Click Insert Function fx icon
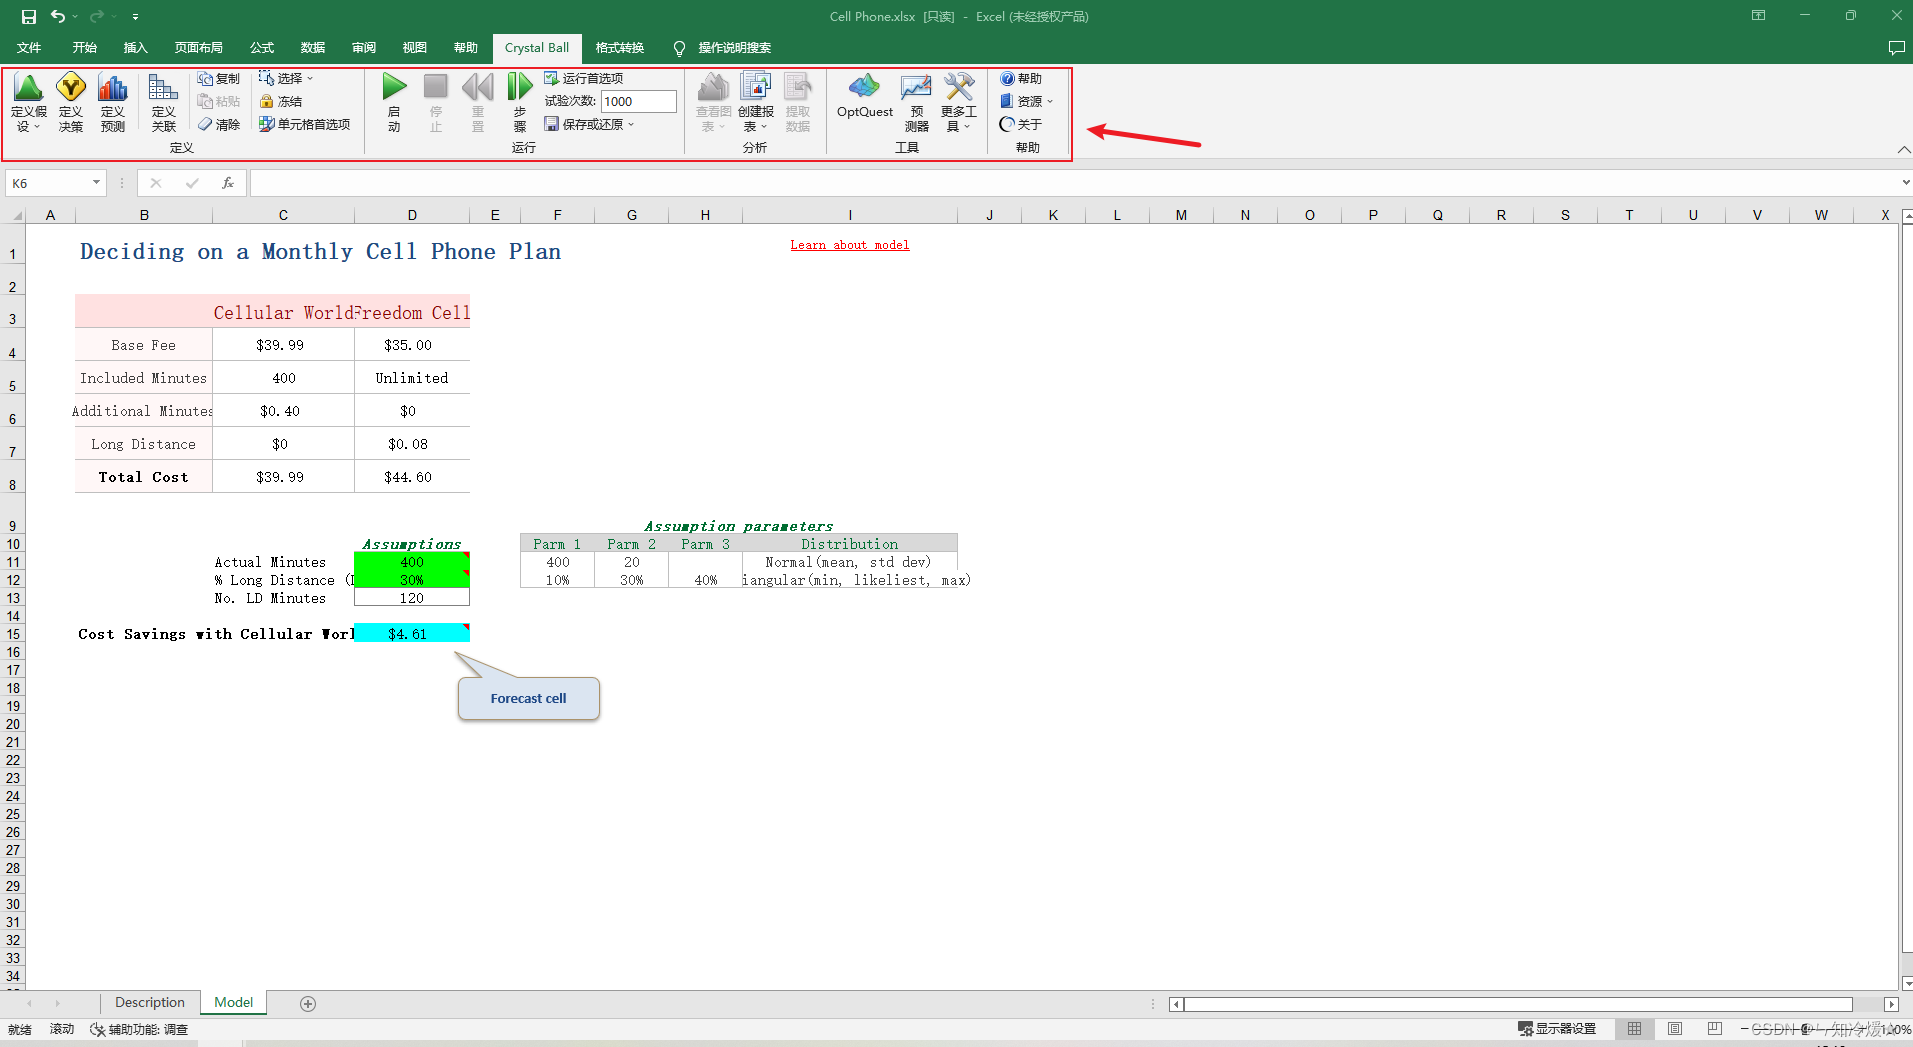This screenshot has width=1913, height=1047. click(x=228, y=183)
